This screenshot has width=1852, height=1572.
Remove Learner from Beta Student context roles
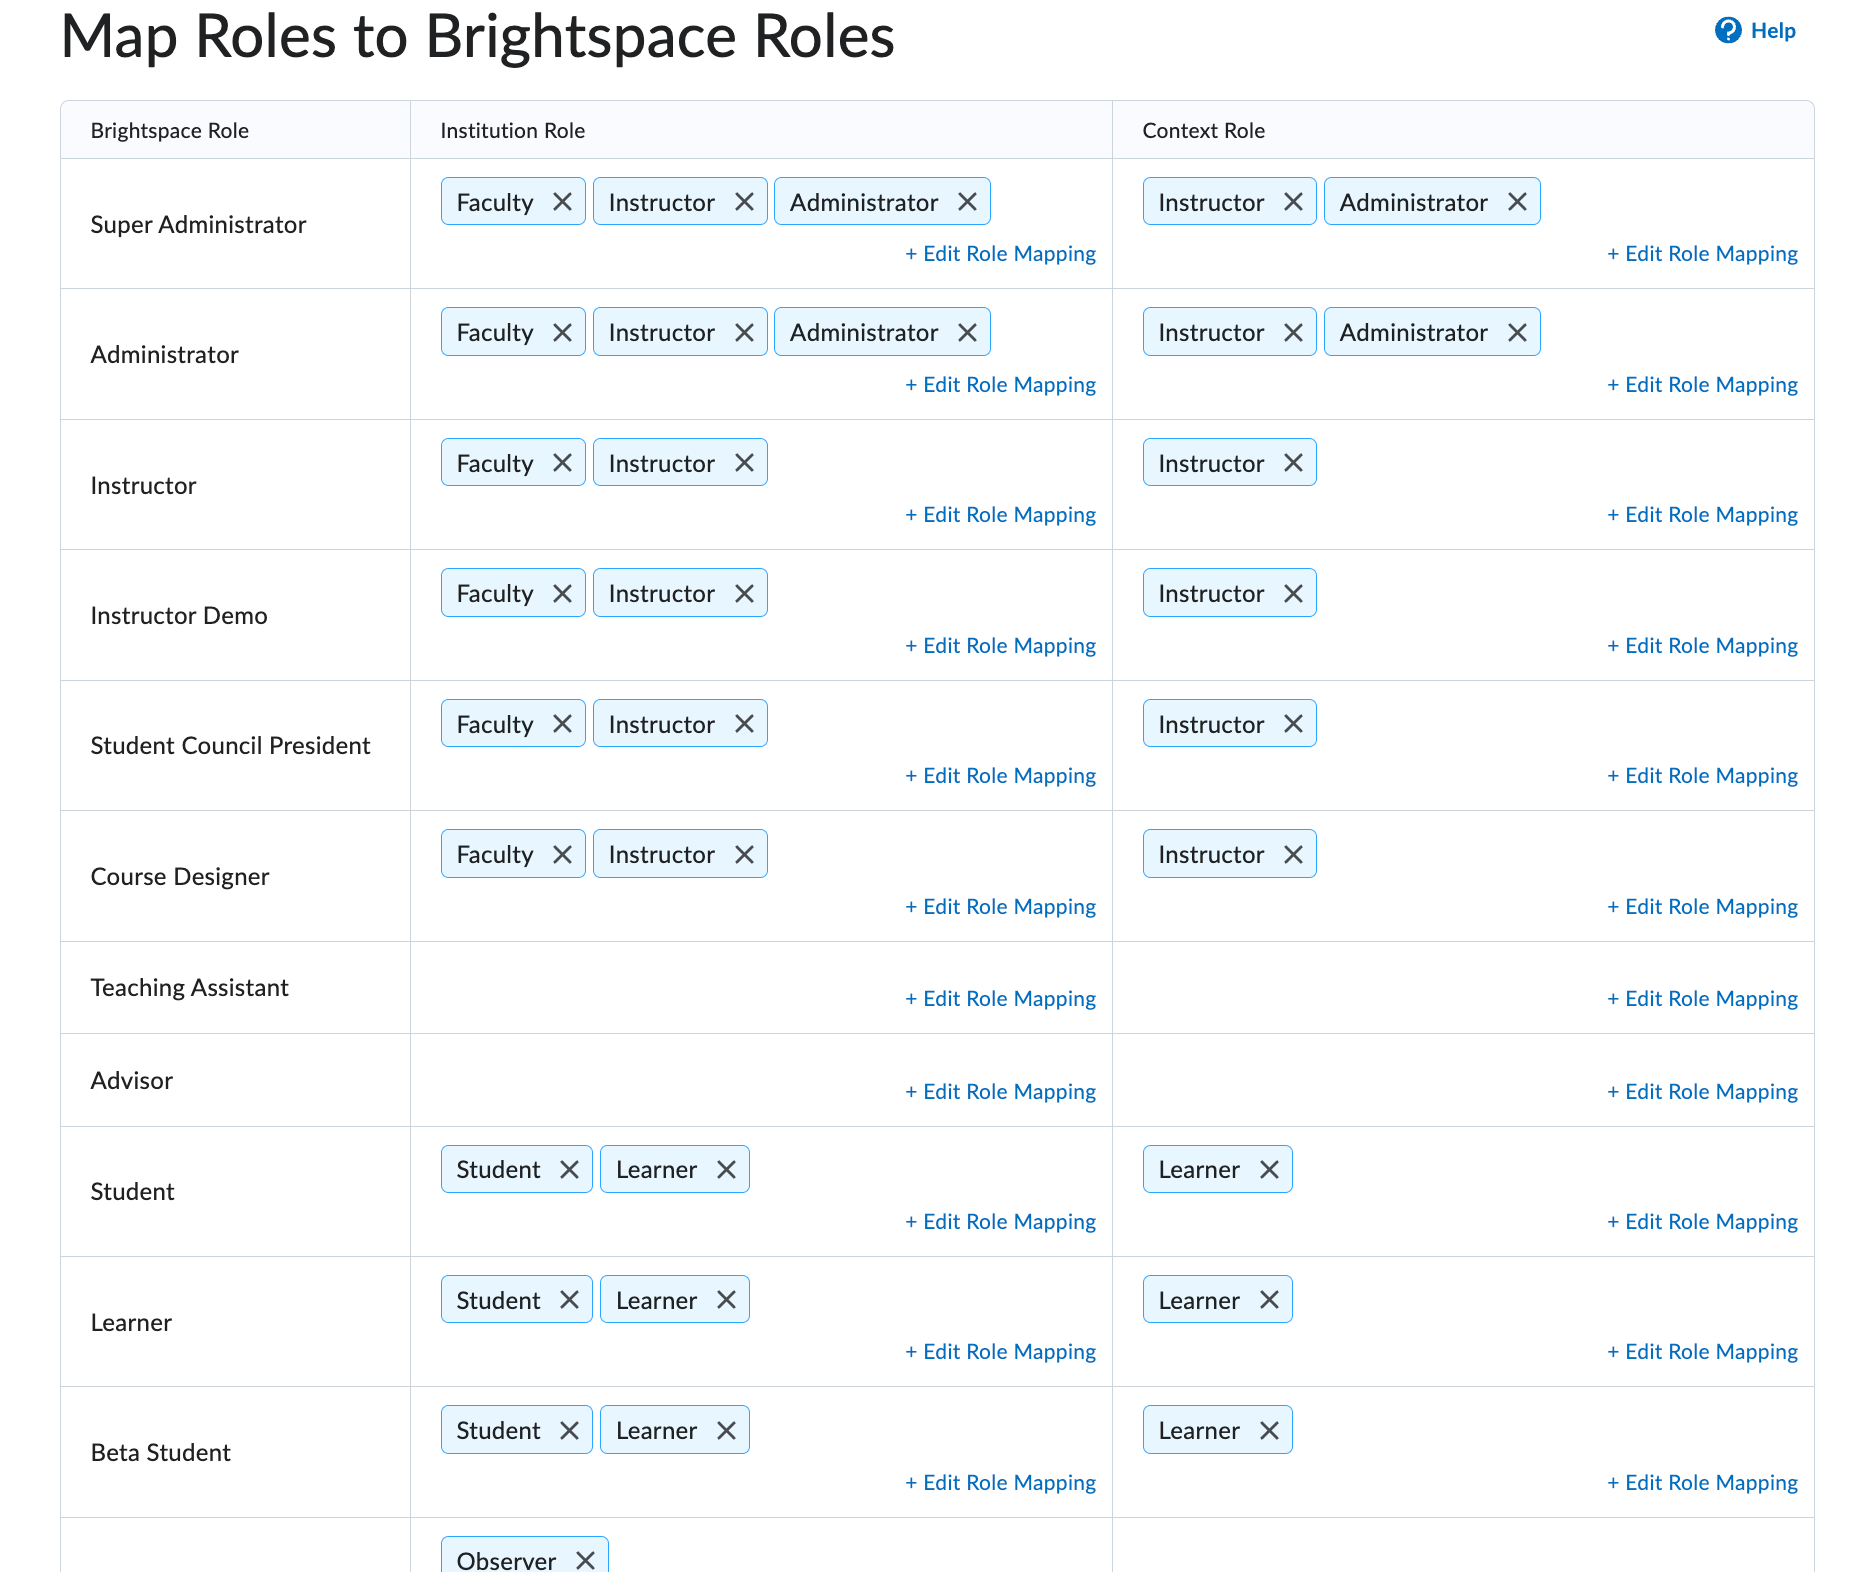1269,1430
